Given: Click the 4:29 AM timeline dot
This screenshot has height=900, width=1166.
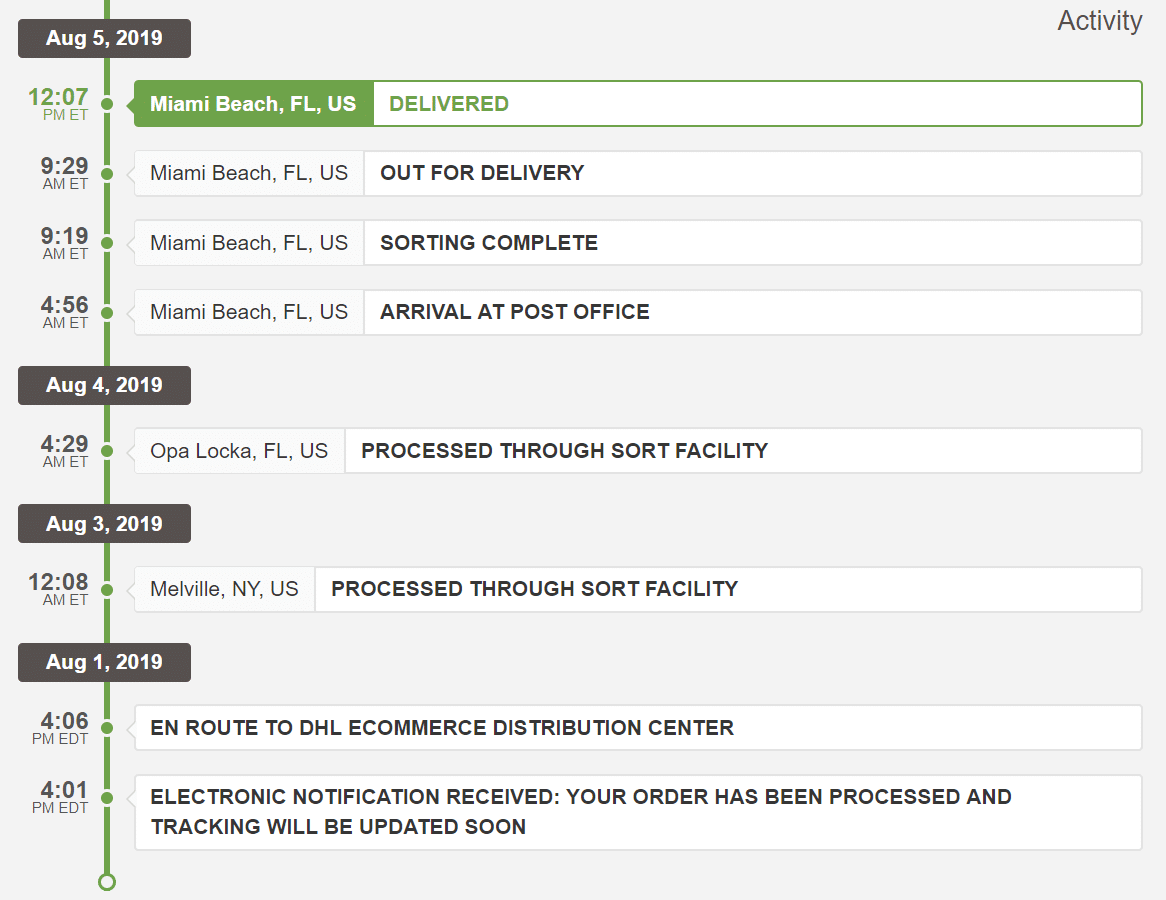Looking at the screenshot, I should click(107, 452).
